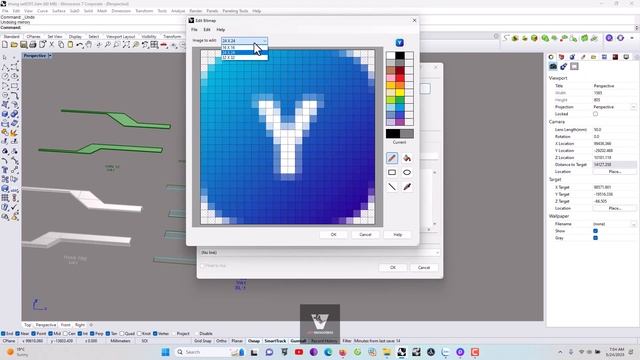Viewport: 640px width, 360px height.
Task: Toggle the Near osnap checkbox
Action: (x=18, y=333)
